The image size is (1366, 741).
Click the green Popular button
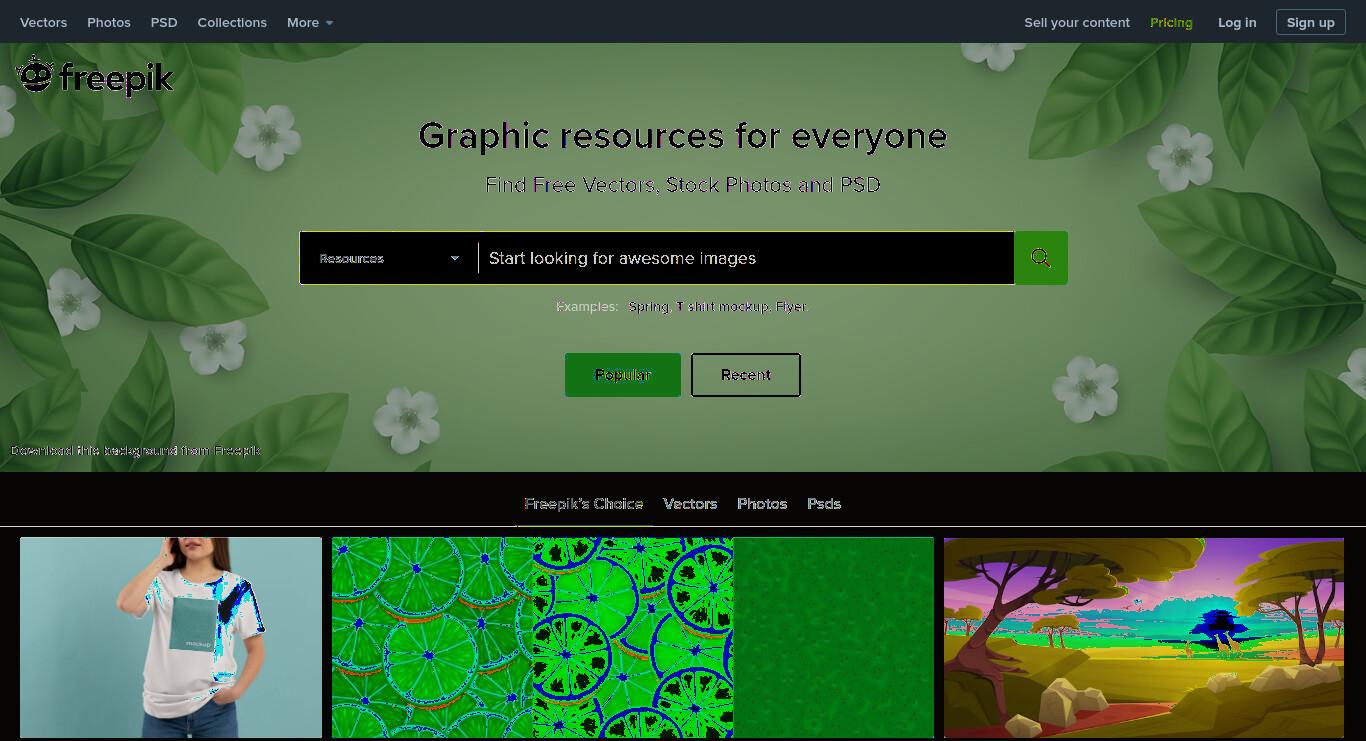[623, 375]
